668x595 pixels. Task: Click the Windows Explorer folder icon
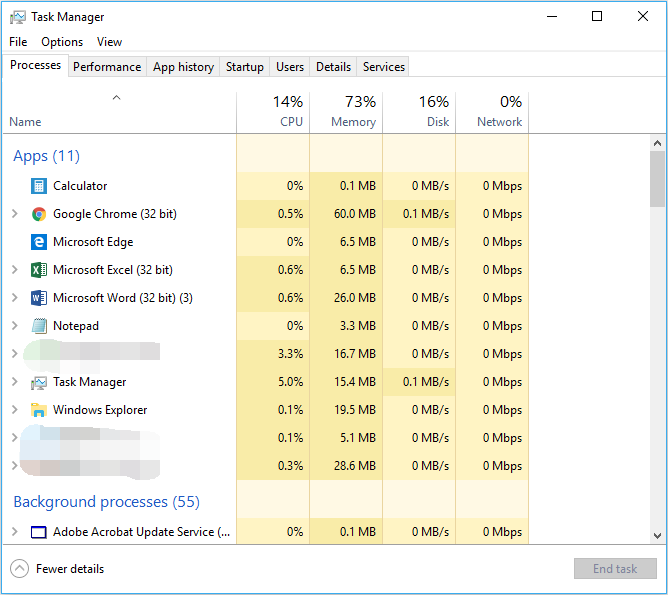39,410
